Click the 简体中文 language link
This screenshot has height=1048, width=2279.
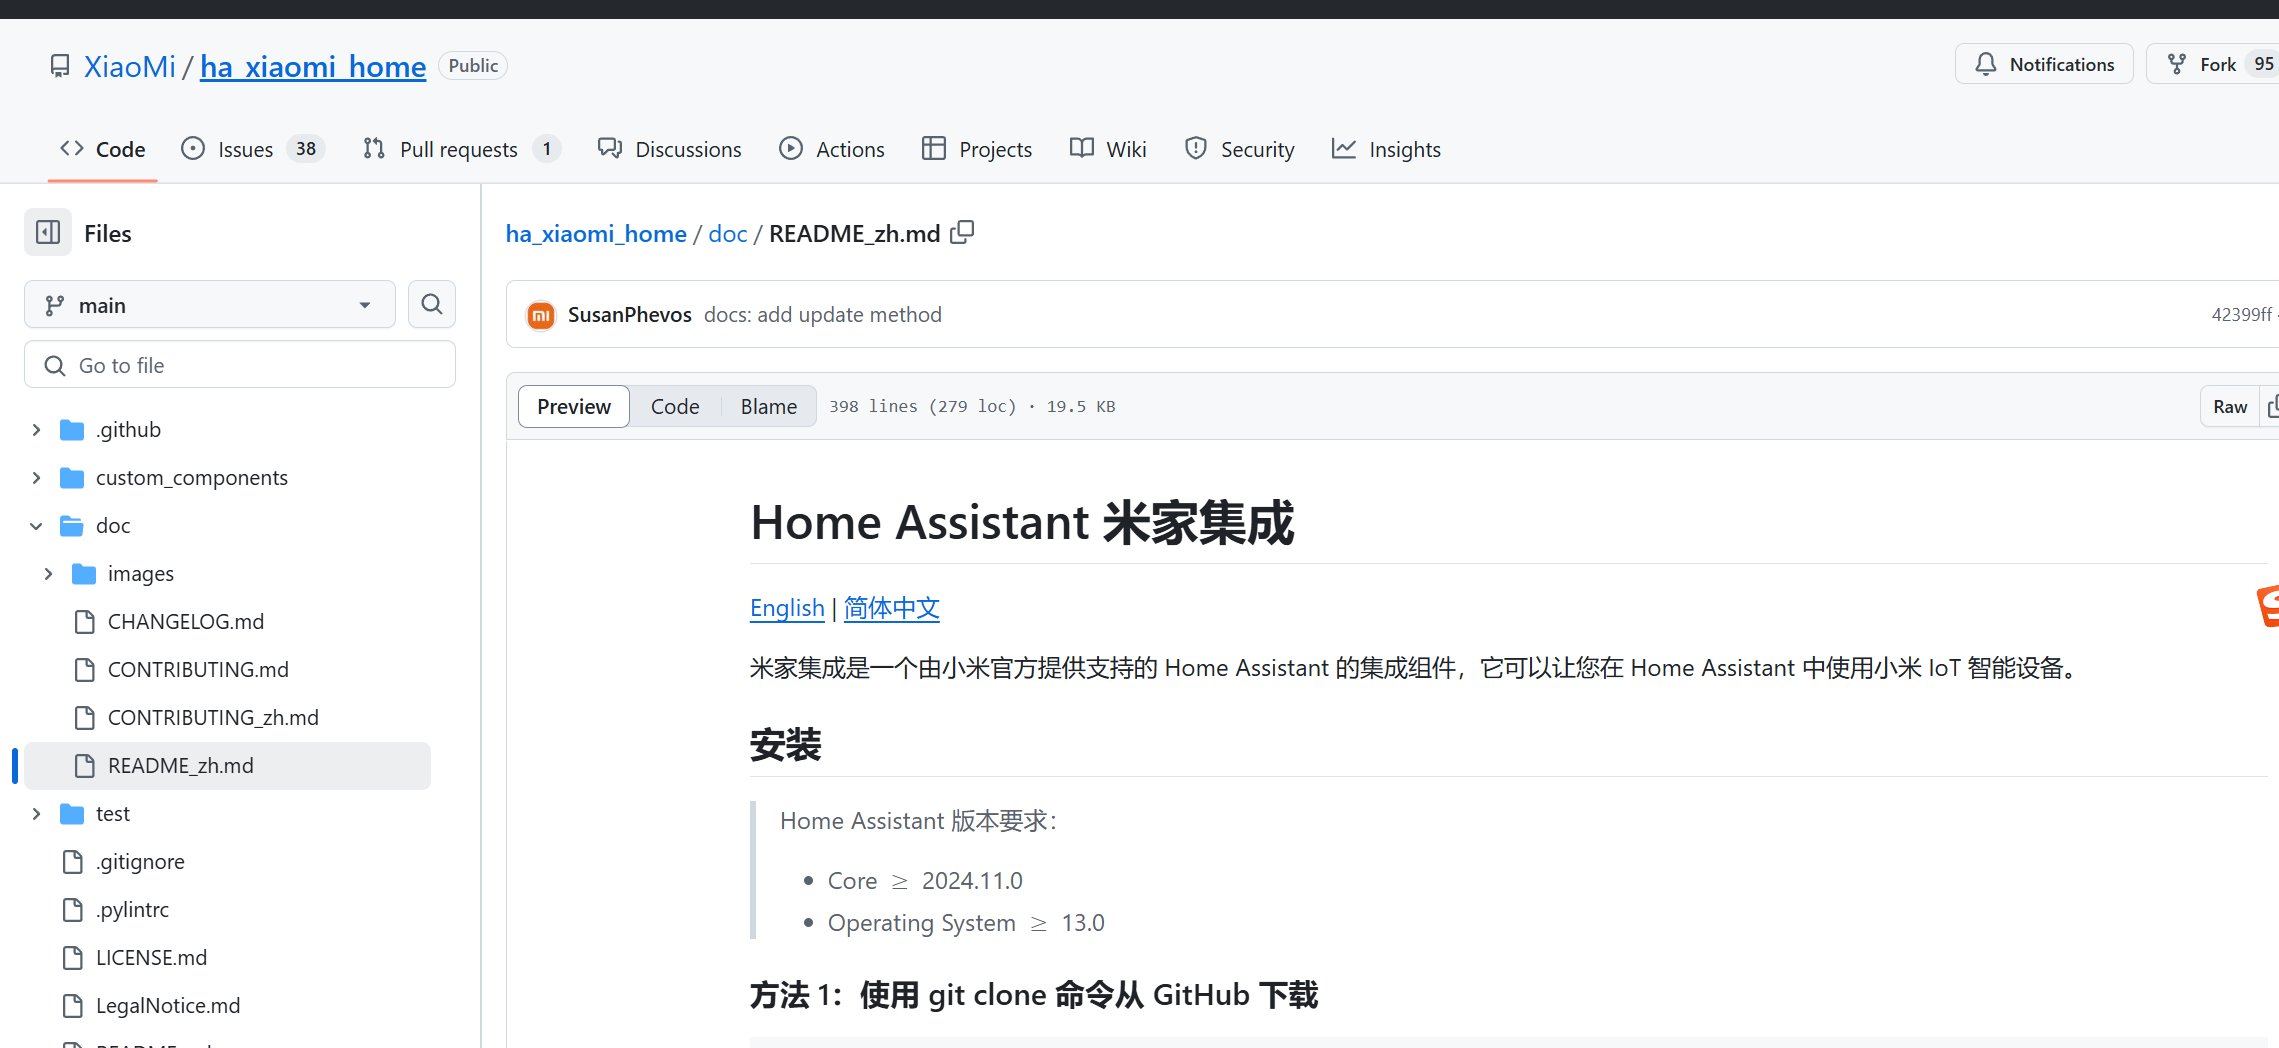point(892,608)
